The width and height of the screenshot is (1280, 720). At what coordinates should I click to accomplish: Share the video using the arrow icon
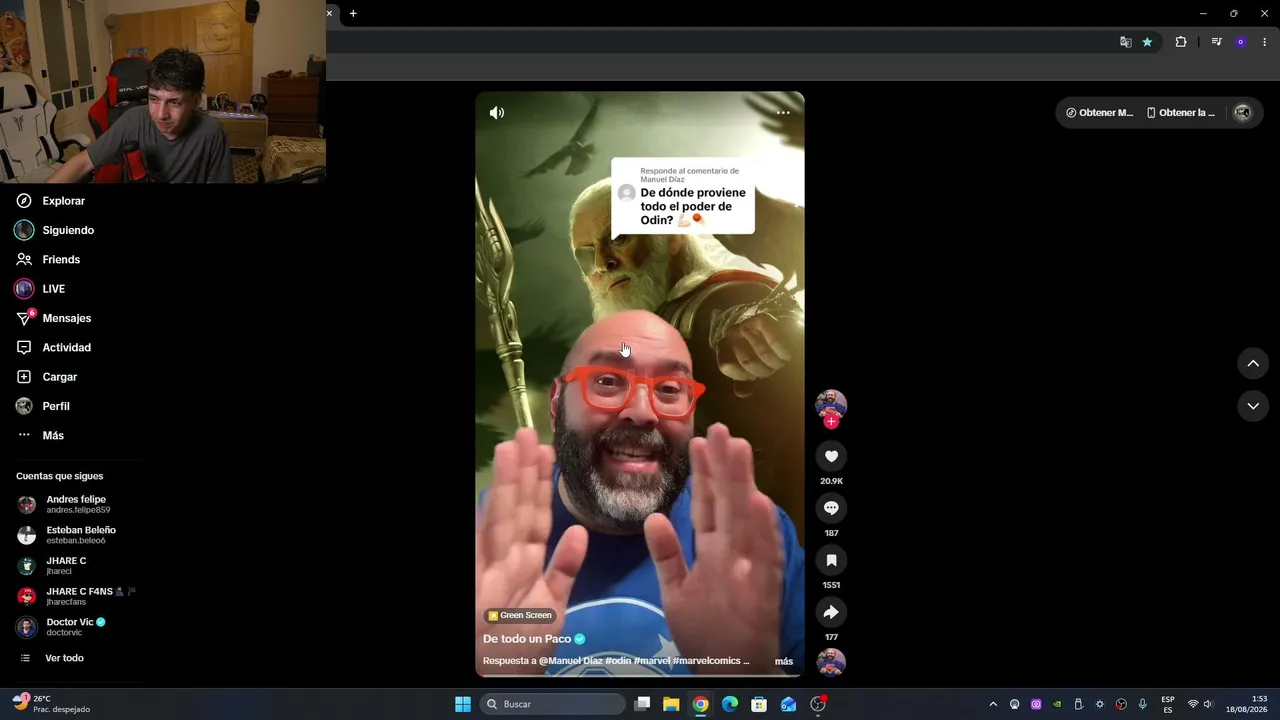tap(831, 612)
